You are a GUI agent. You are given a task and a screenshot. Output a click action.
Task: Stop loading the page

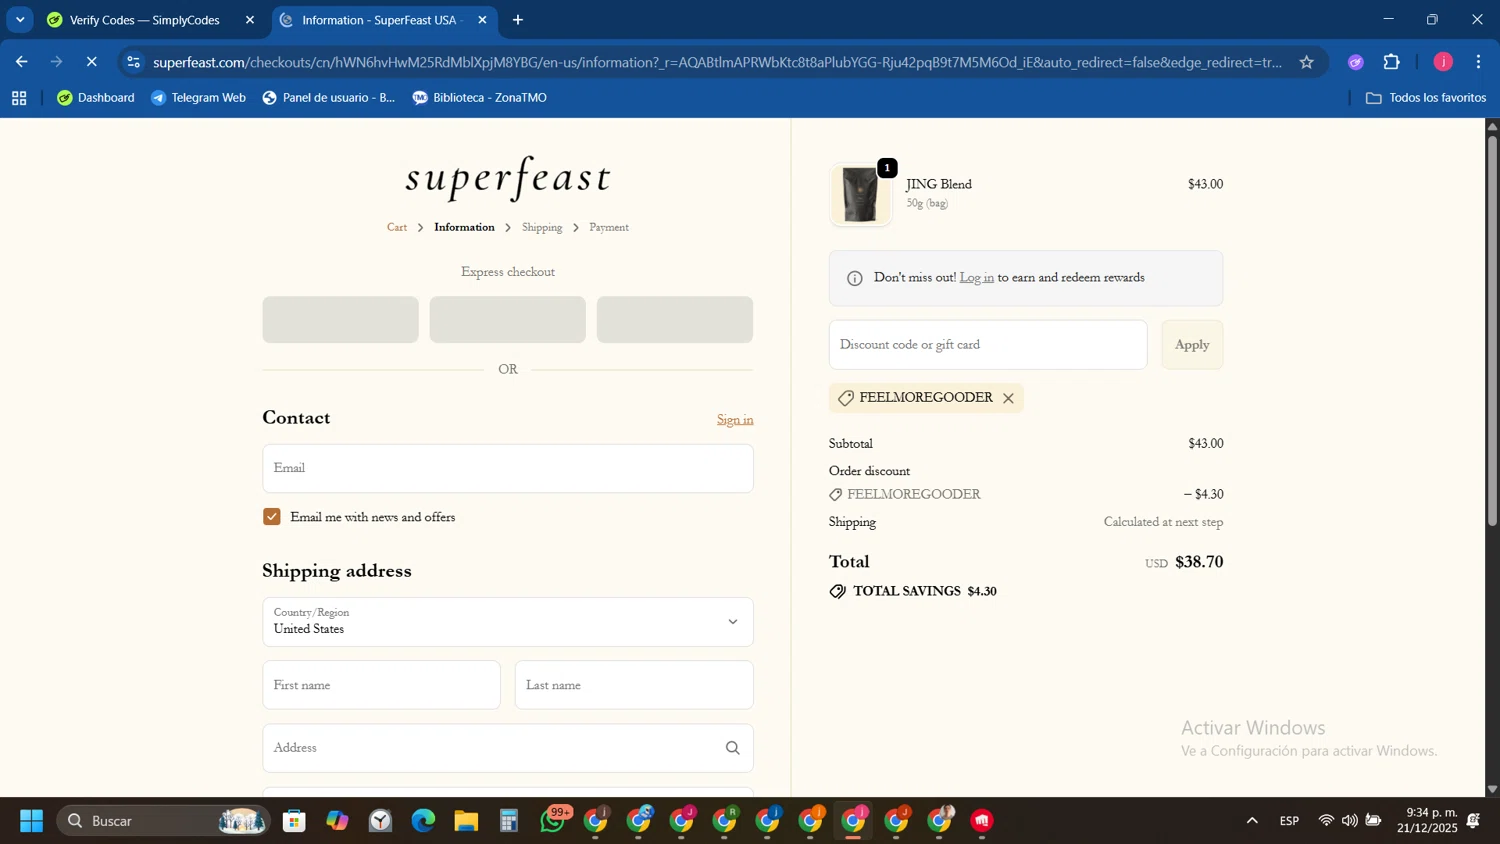(x=91, y=62)
